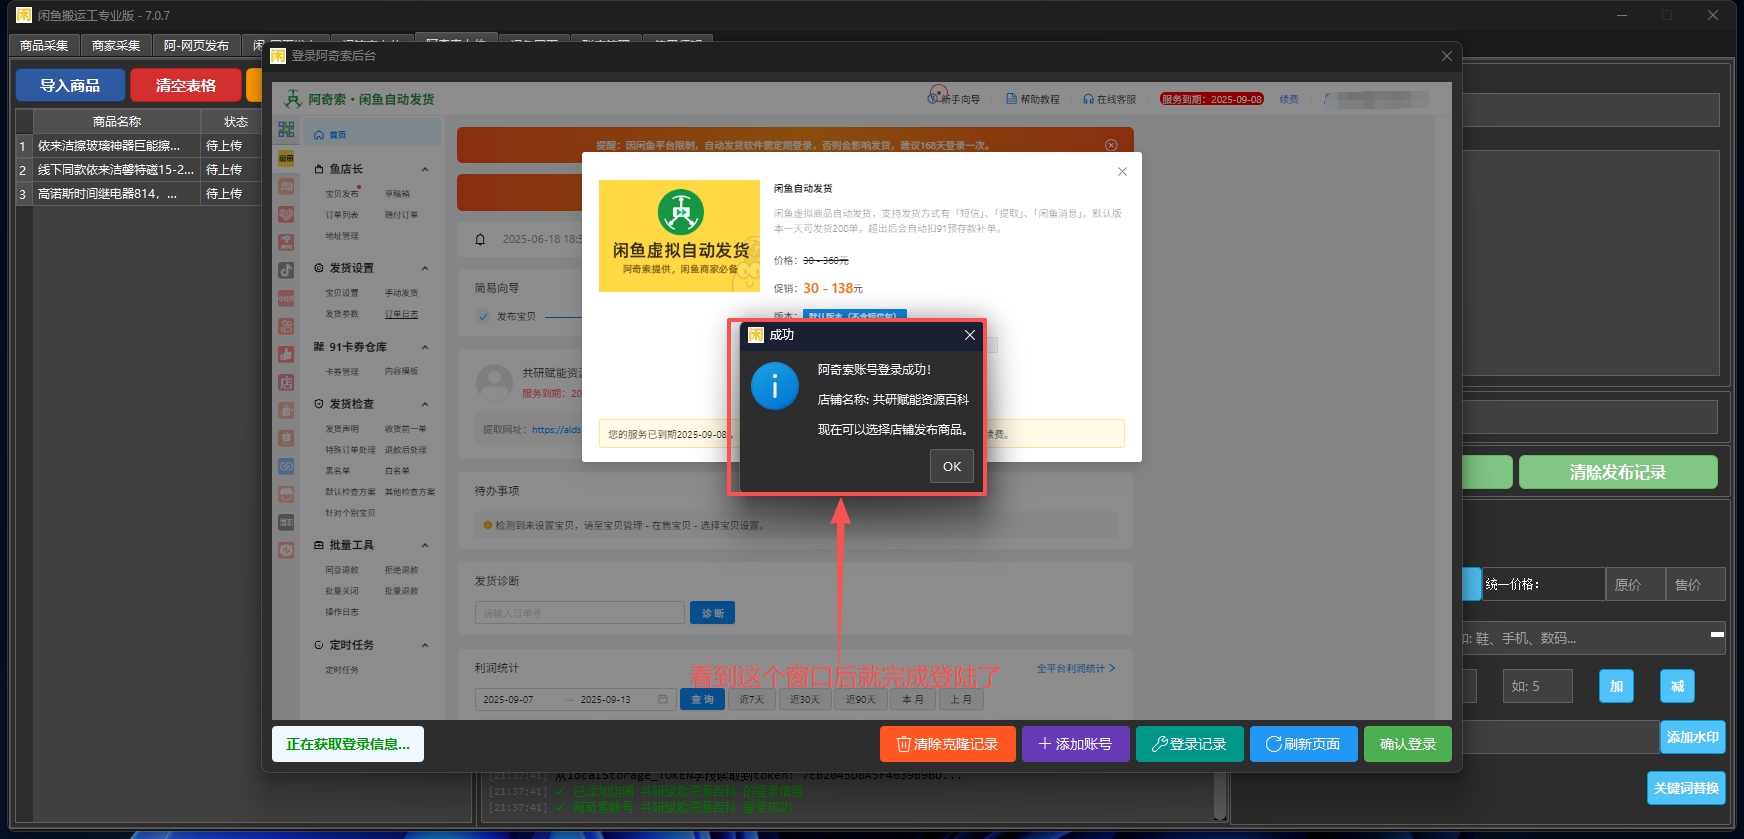The height and width of the screenshot is (839, 1744).
Task: Click the order number input field
Action: (579, 613)
